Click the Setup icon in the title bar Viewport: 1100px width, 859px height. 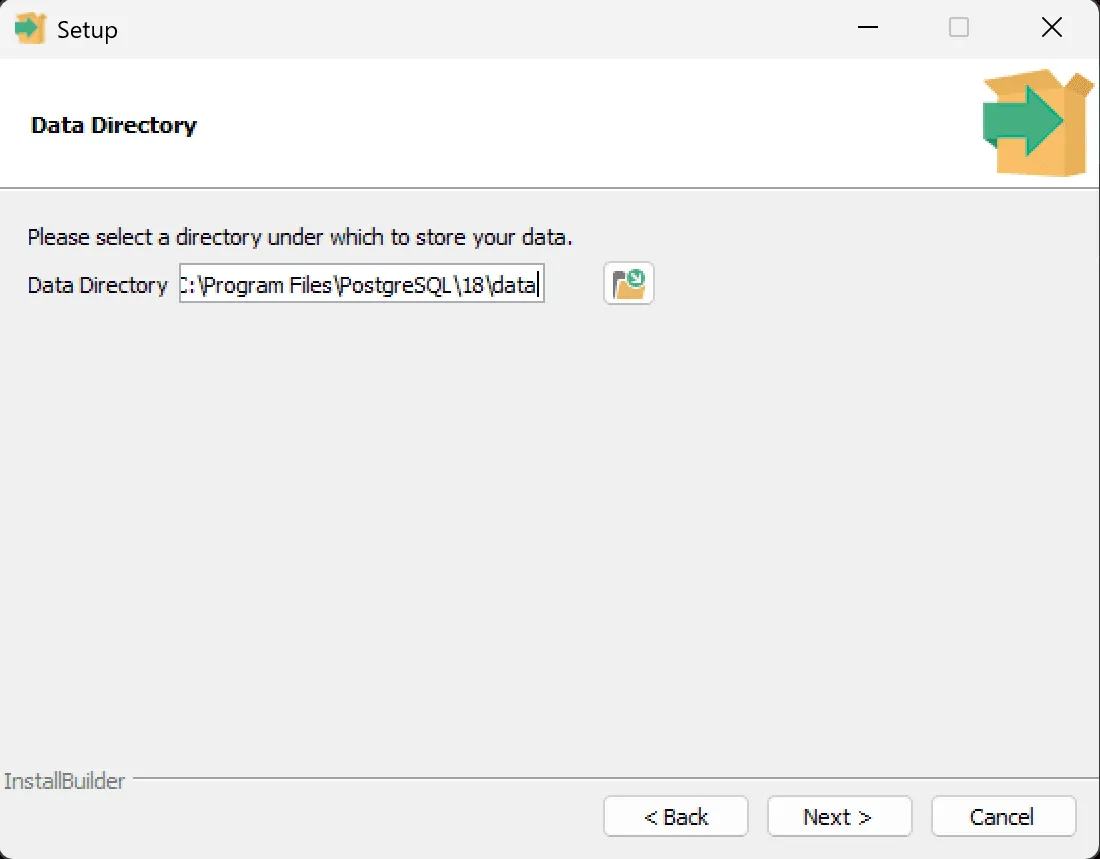(30, 27)
